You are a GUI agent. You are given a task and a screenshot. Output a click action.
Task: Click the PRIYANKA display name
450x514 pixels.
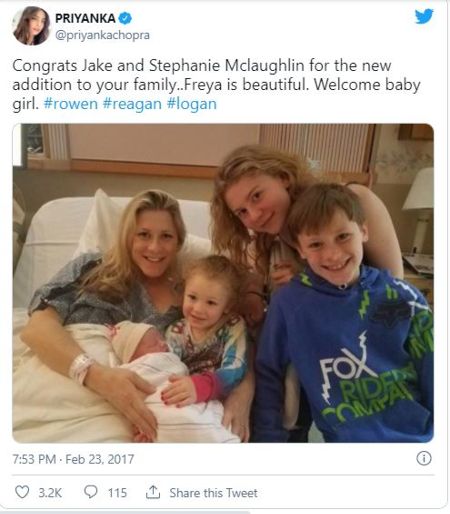tap(85, 18)
